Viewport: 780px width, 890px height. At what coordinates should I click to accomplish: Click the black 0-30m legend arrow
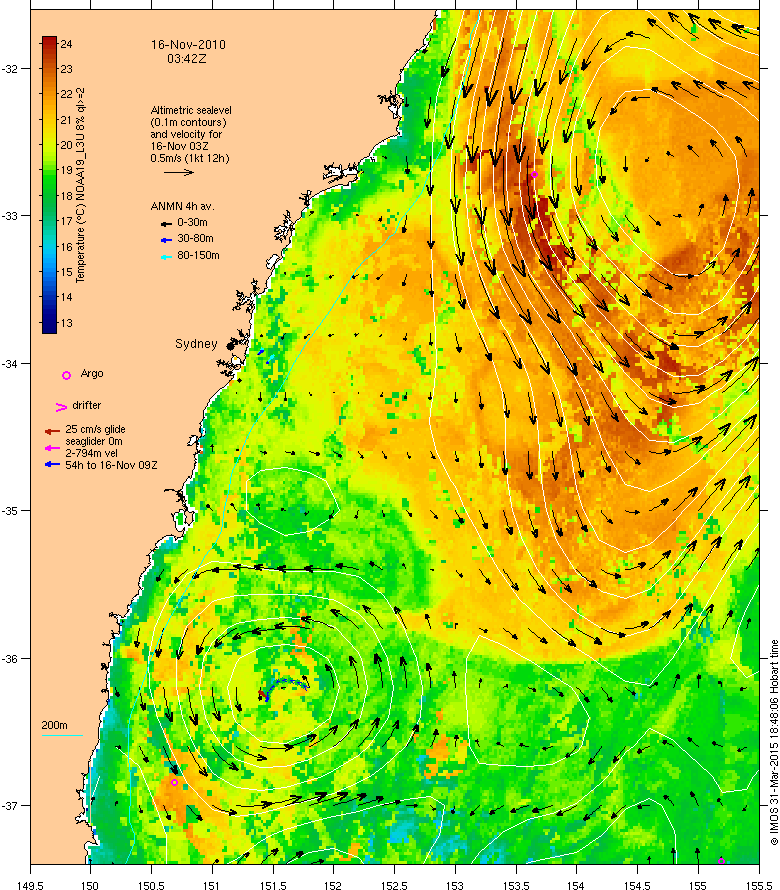coord(166,224)
